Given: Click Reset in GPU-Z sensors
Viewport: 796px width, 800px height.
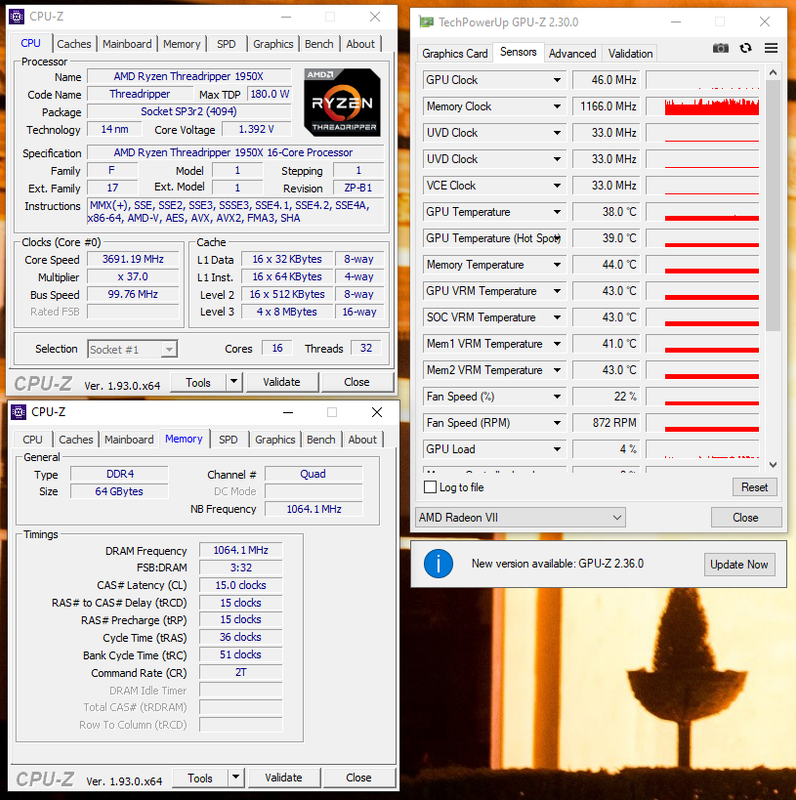Looking at the screenshot, I should (754, 487).
